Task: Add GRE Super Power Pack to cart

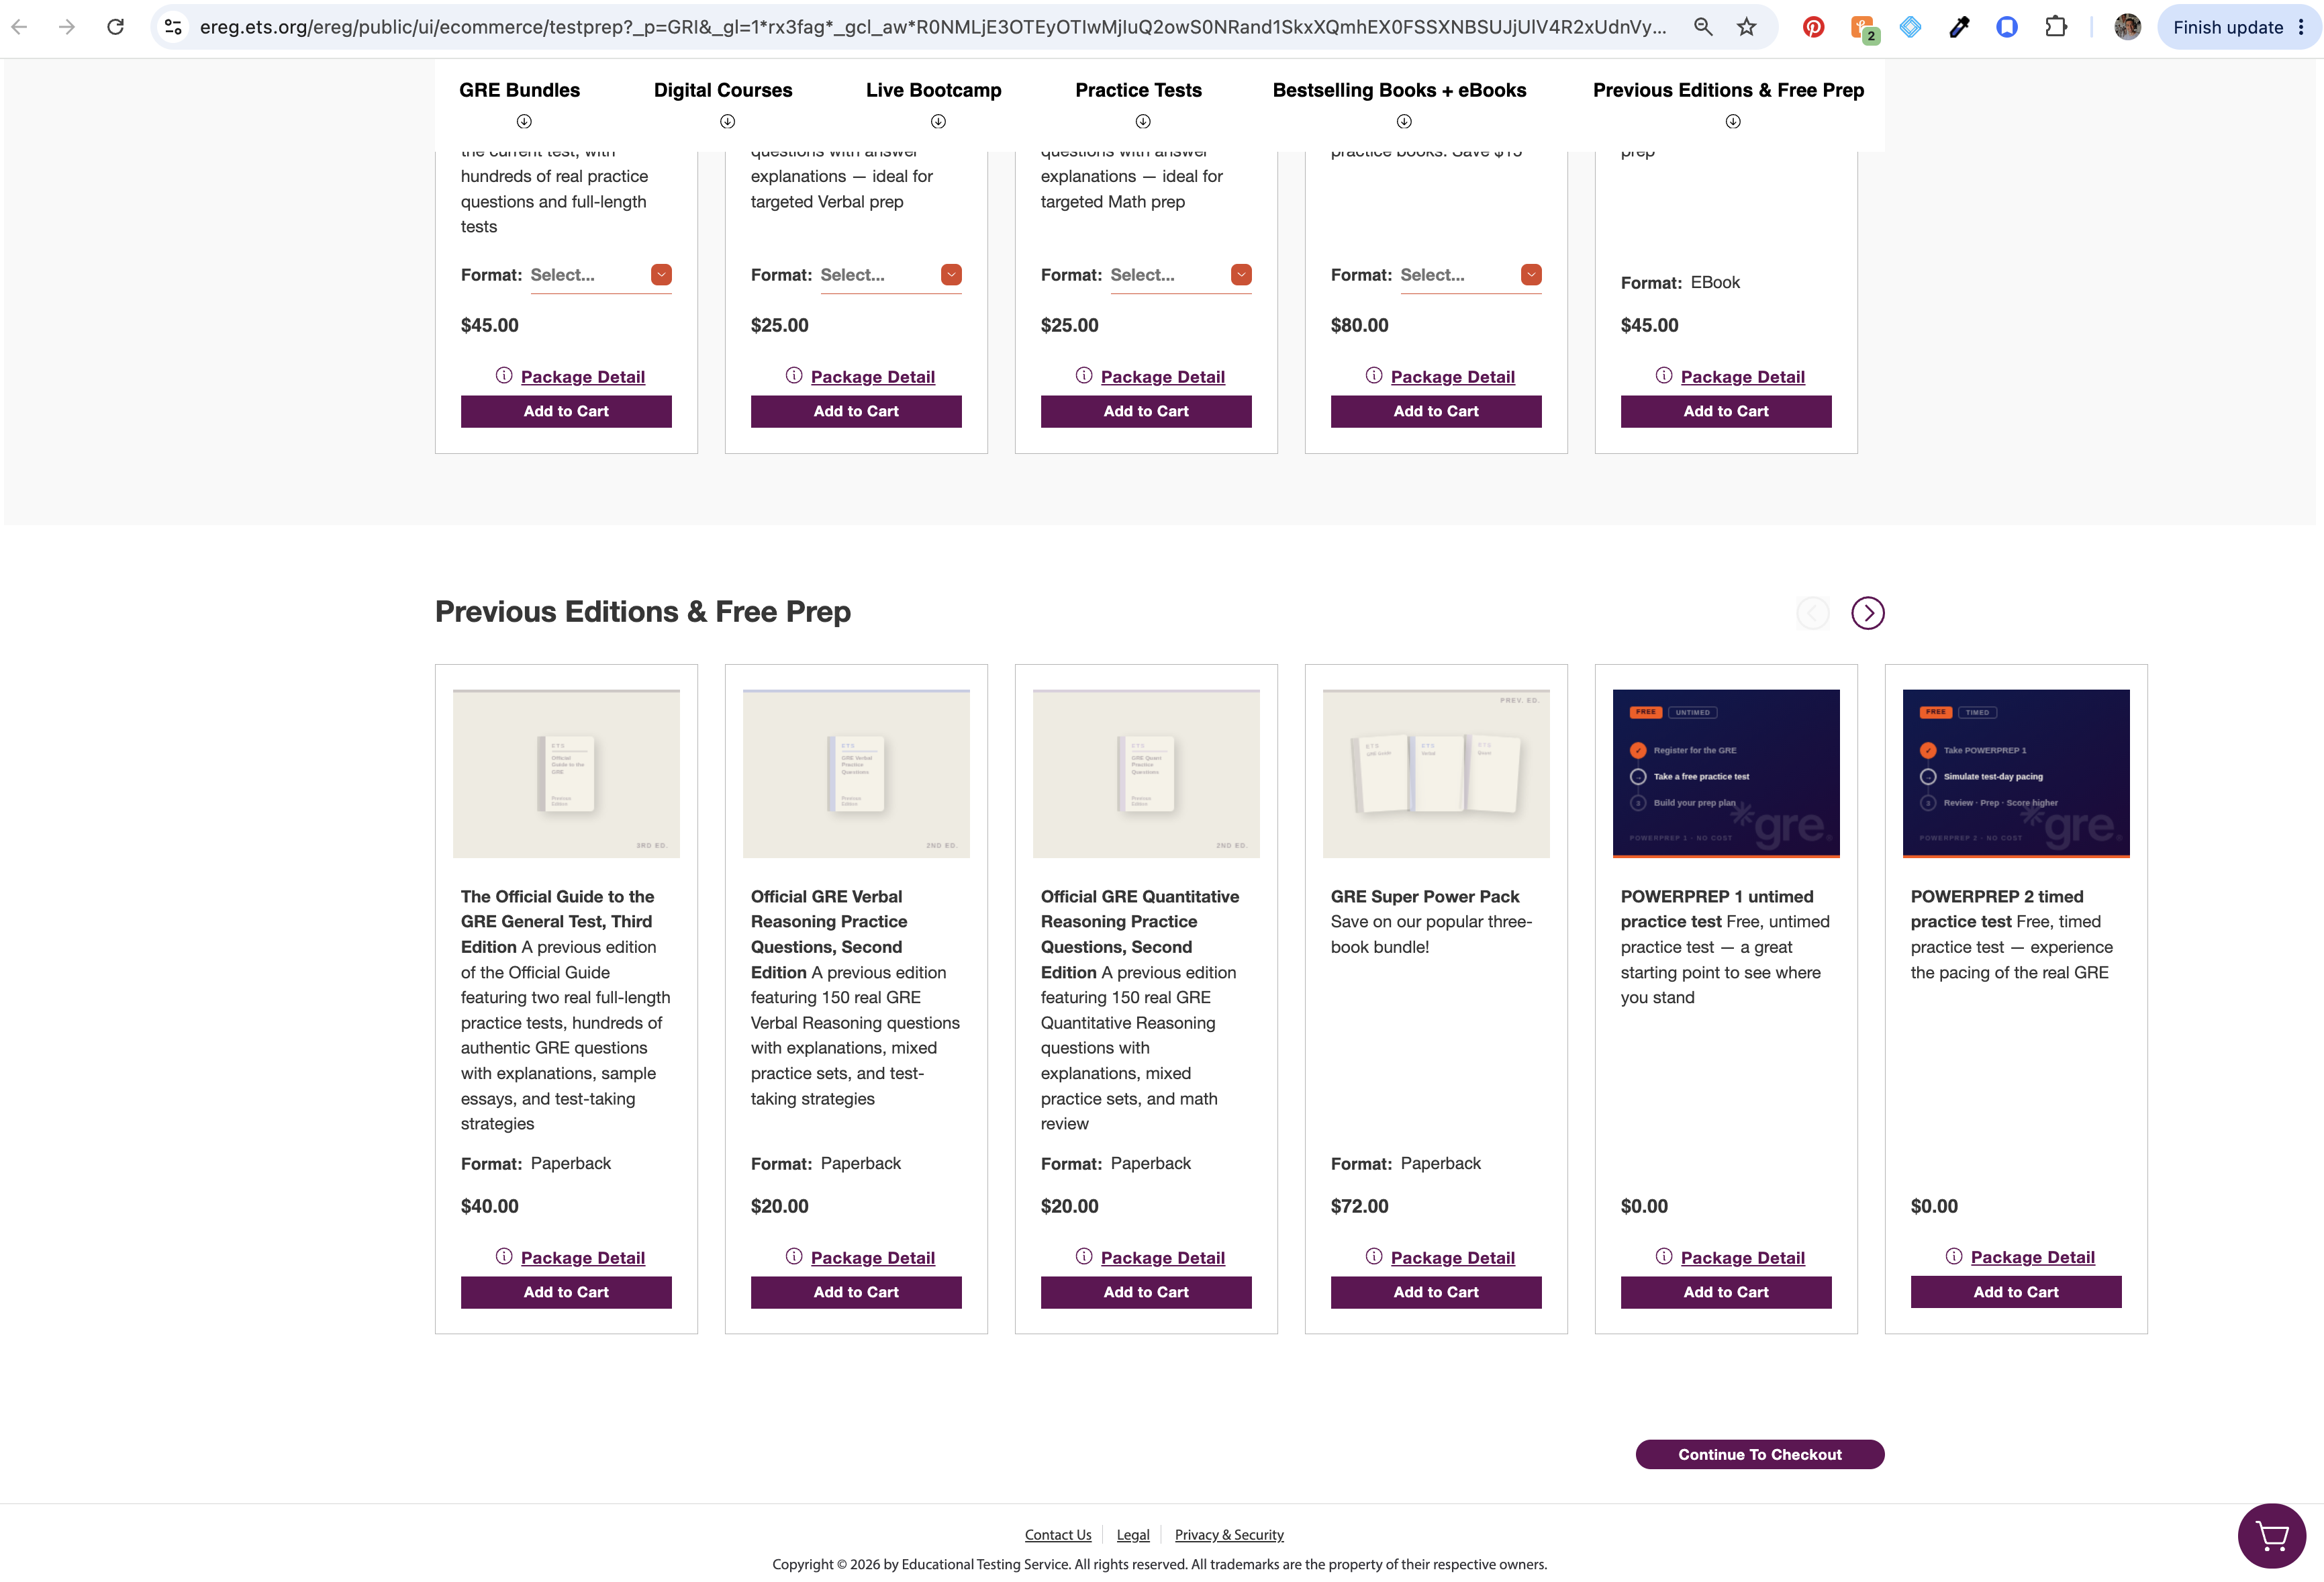Action: 1436,1292
